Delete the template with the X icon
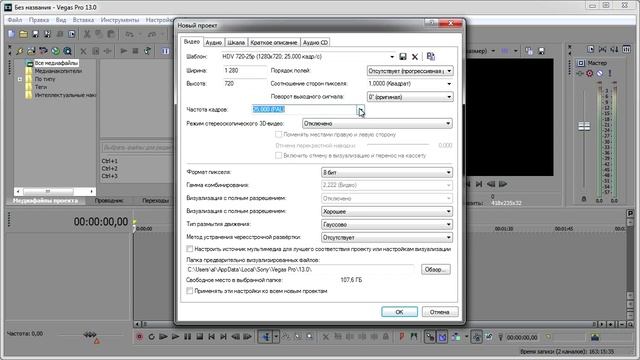The image size is (640, 360). 415,57
